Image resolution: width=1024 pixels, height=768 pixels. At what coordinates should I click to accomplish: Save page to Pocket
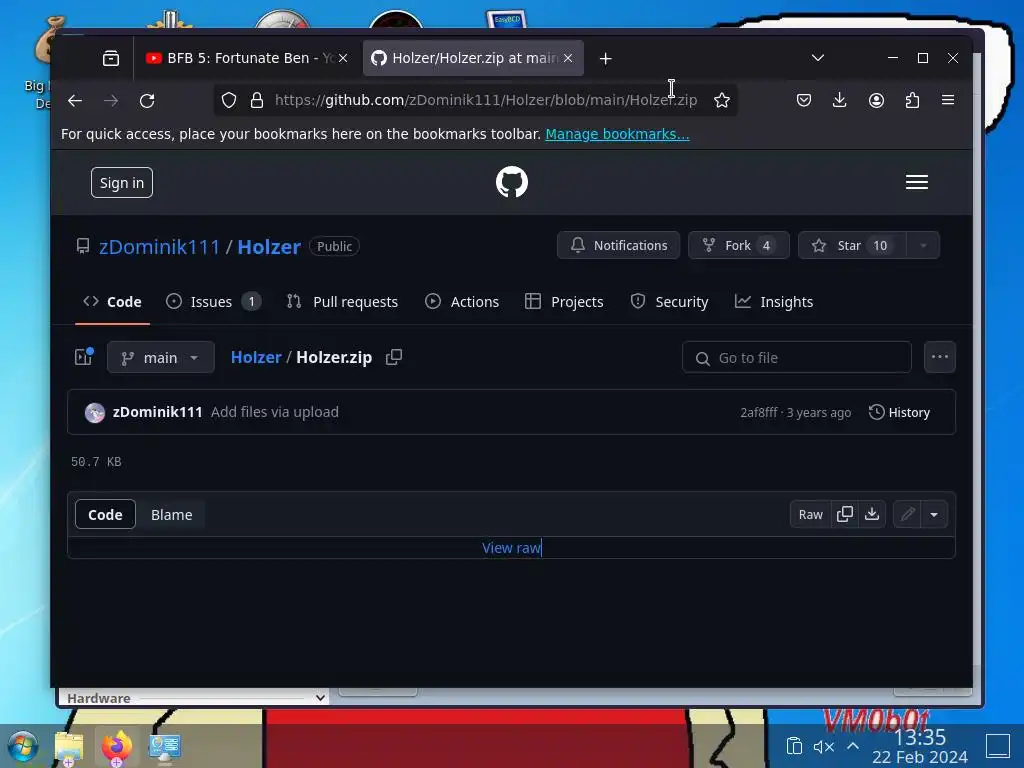(x=804, y=100)
